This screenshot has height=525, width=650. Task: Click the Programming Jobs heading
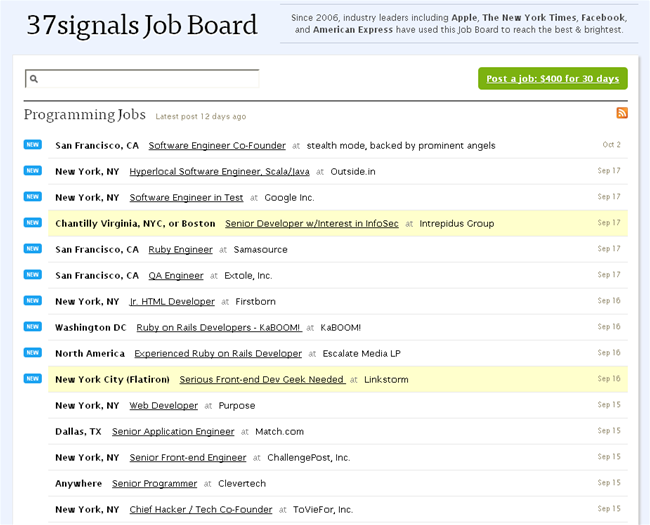(85, 114)
